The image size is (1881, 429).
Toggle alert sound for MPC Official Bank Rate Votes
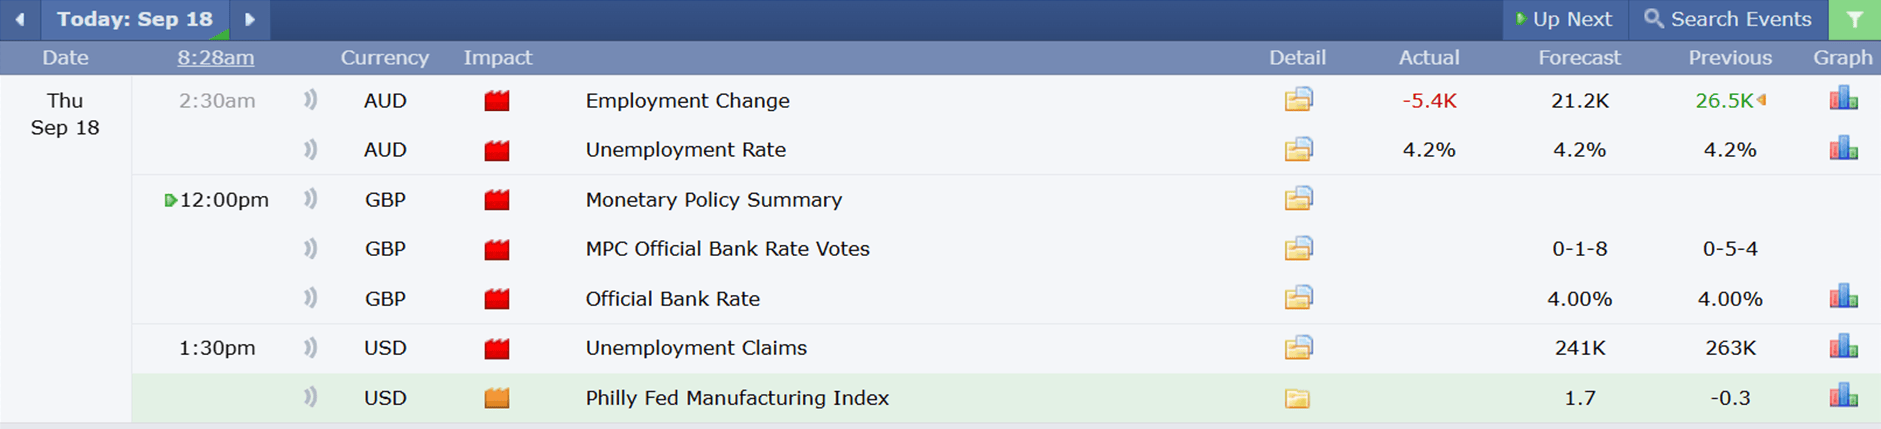pos(311,248)
